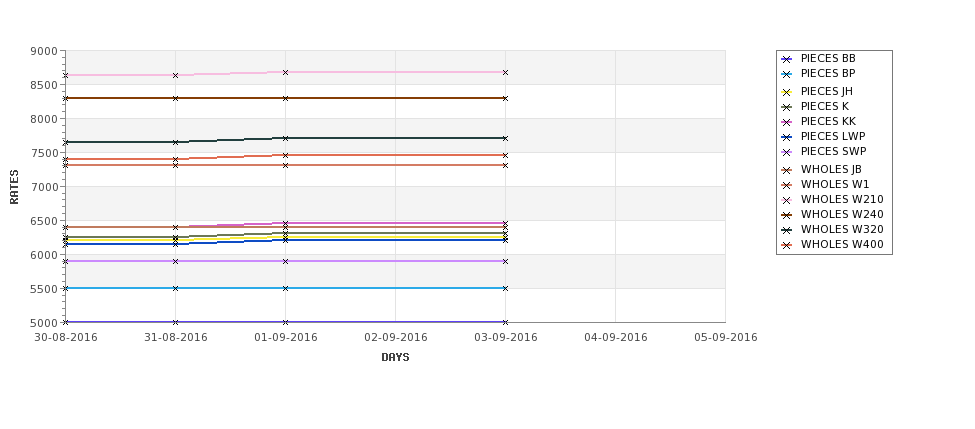Click the PIECES KK legend marker icon
Screen dimensions: 975x429
click(x=787, y=122)
